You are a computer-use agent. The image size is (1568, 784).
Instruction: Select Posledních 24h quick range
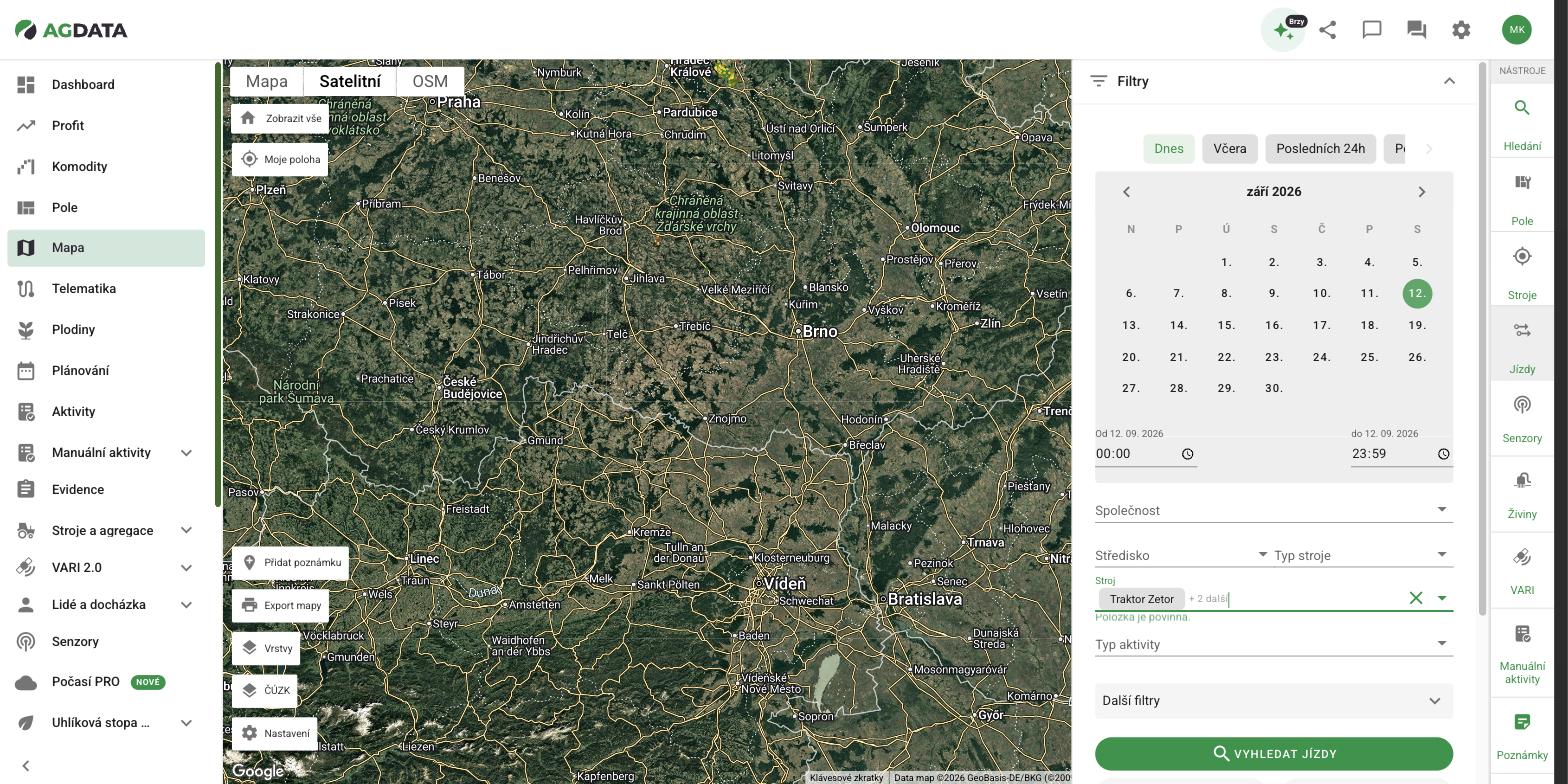point(1320,148)
